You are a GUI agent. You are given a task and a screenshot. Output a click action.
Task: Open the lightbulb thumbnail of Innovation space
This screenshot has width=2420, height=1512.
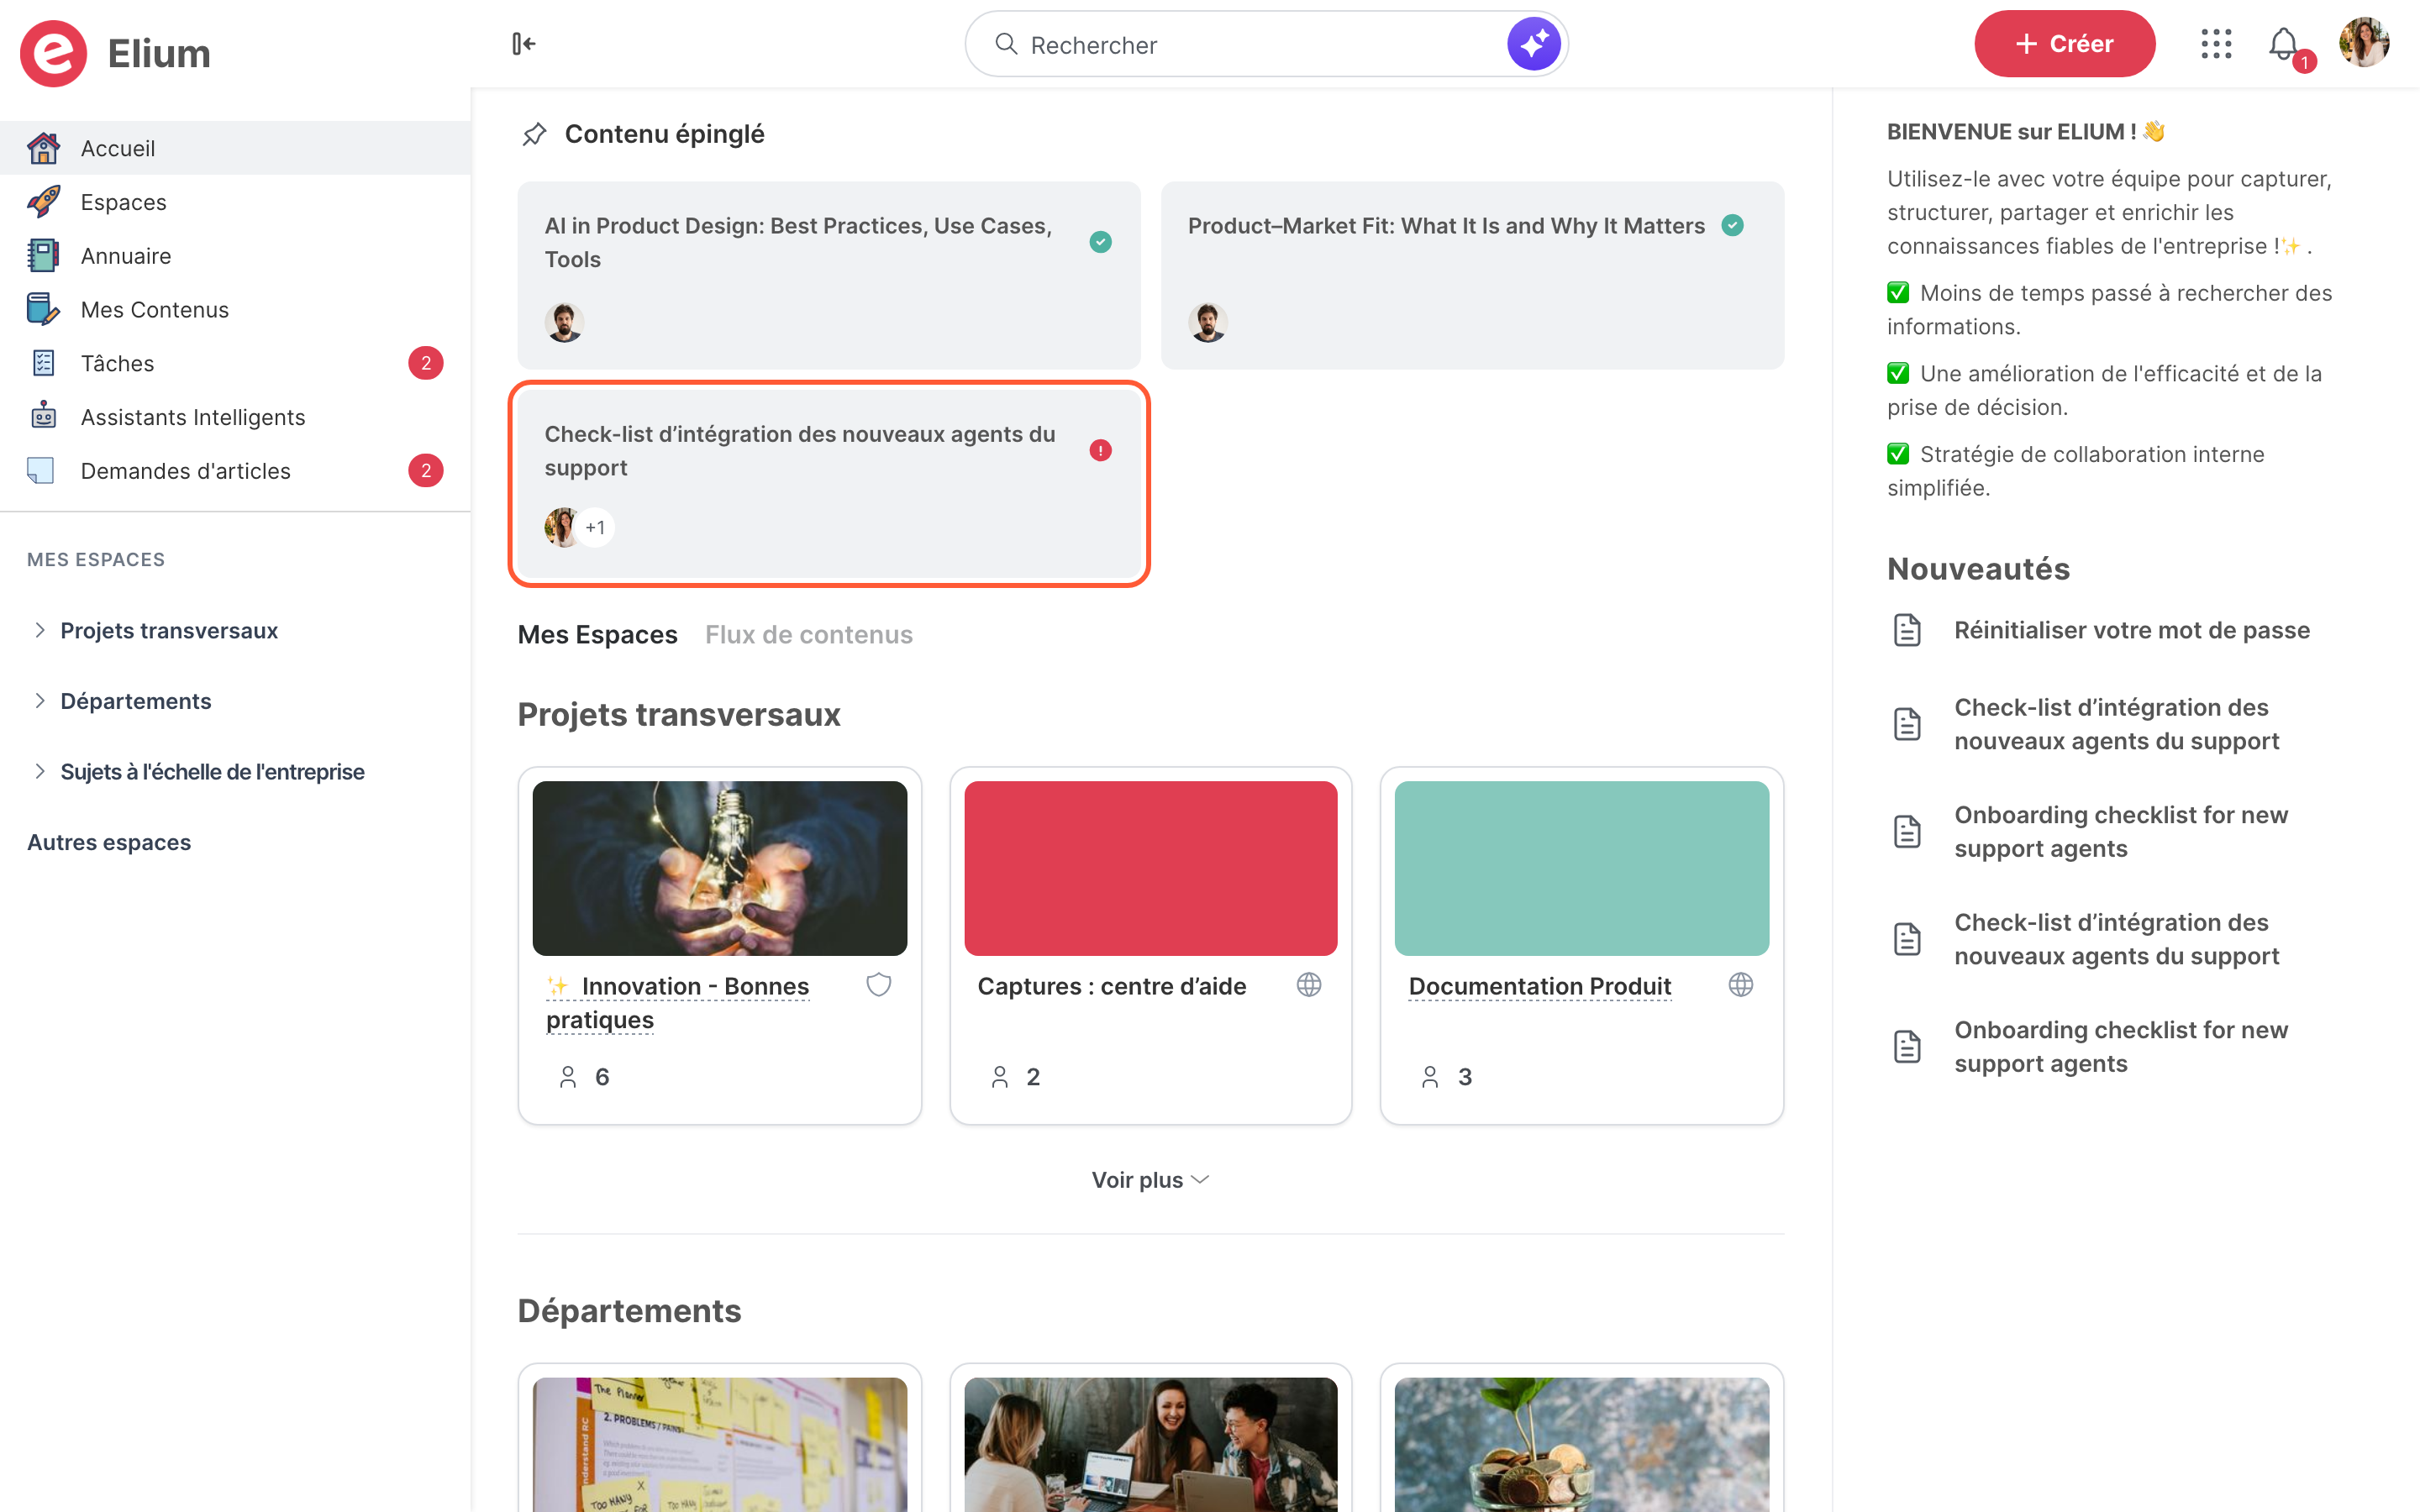coord(720,868)
